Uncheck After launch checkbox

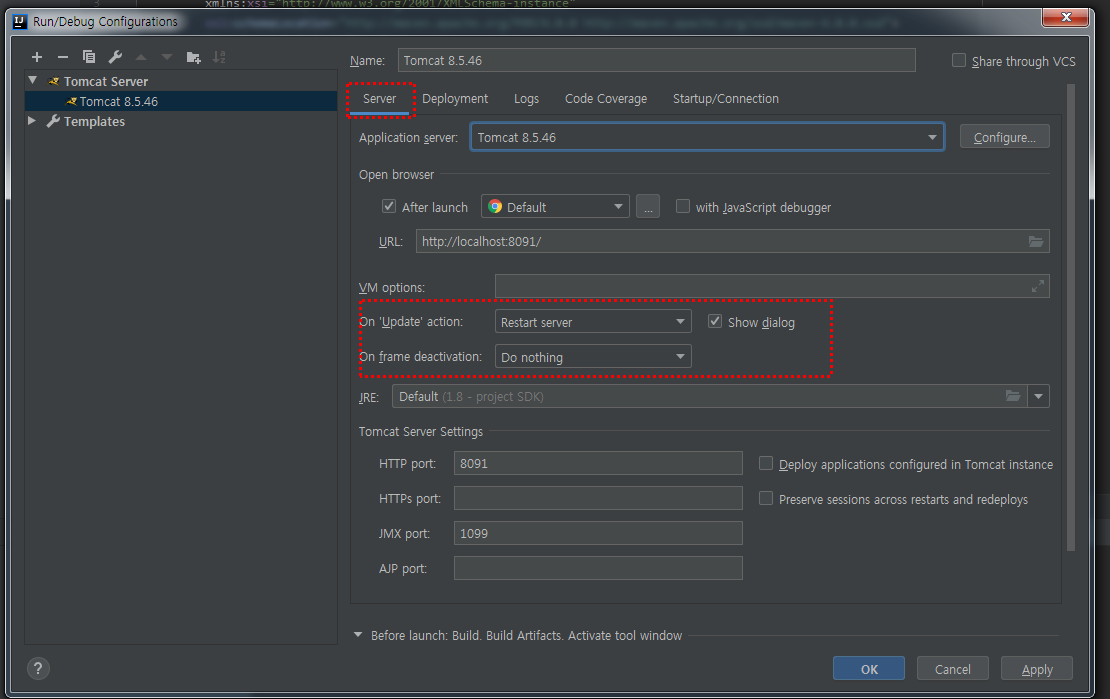coord(389,206)
